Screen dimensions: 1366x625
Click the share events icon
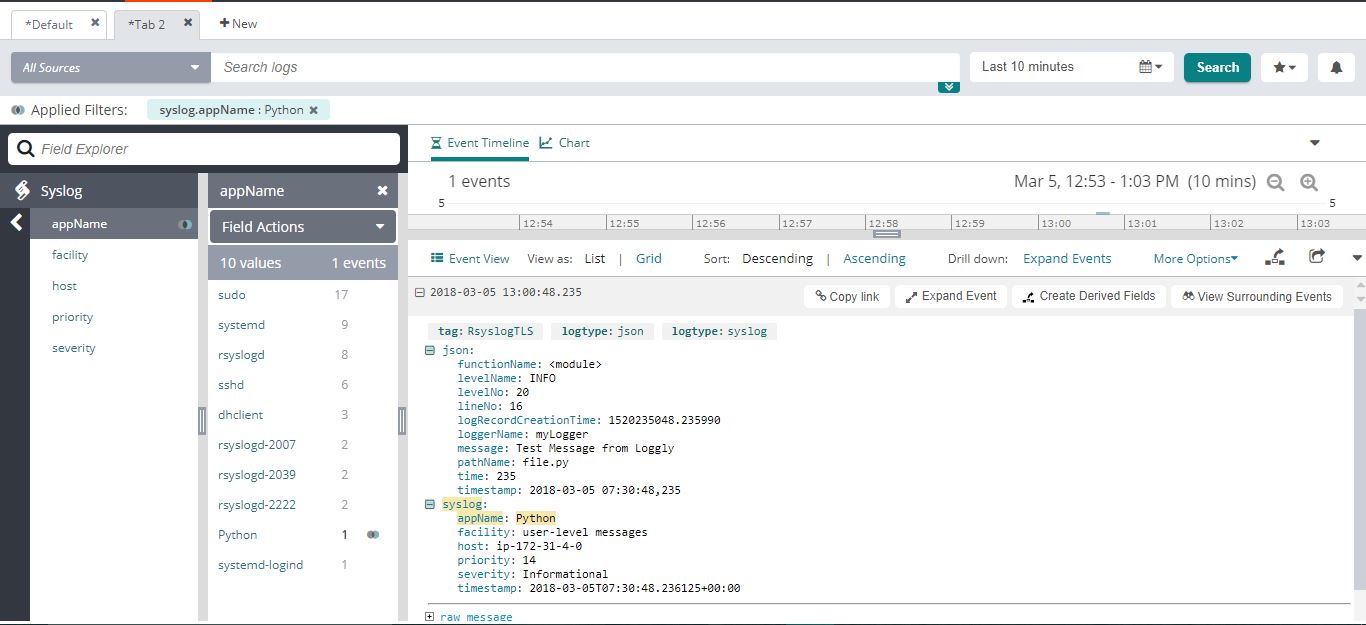click(x=1317, y=257)
